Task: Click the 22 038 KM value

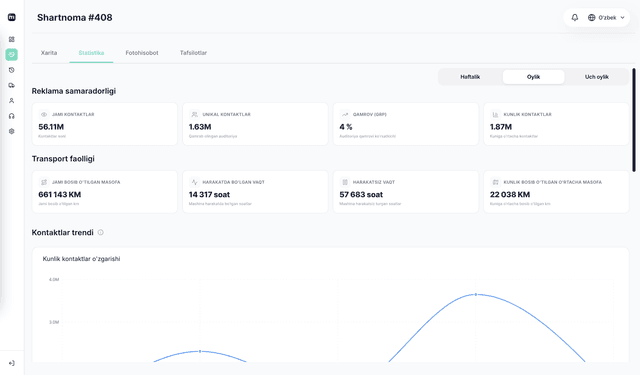Action: coord(510,195)
